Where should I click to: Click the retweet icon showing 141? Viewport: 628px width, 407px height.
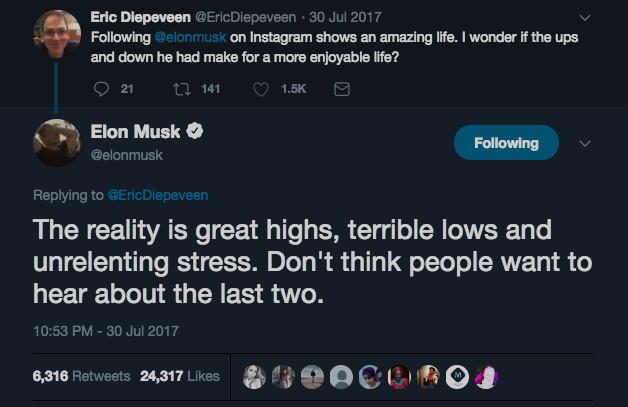click(182, 89)
